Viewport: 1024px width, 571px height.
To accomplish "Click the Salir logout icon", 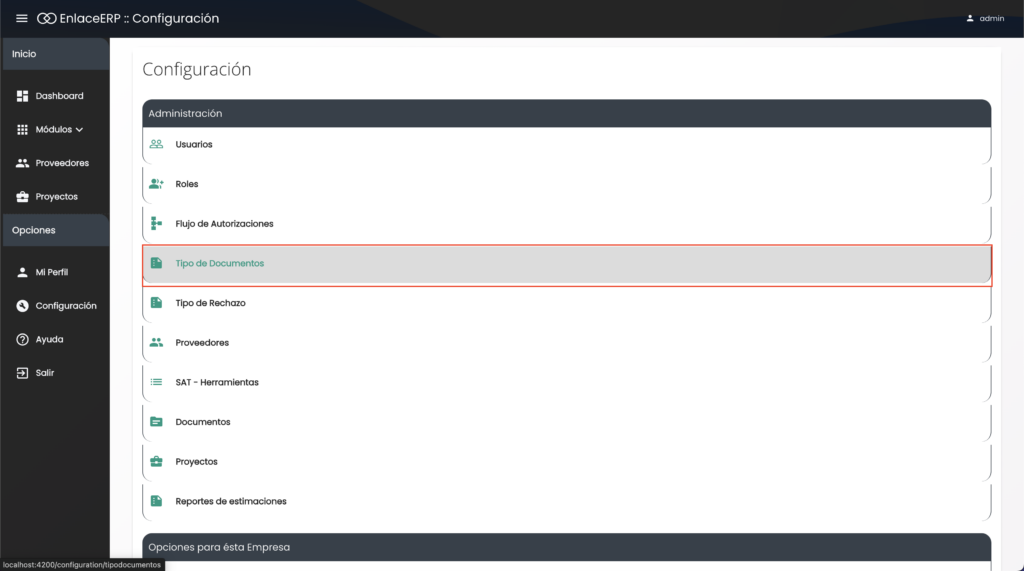I will (x=22, y=373).
